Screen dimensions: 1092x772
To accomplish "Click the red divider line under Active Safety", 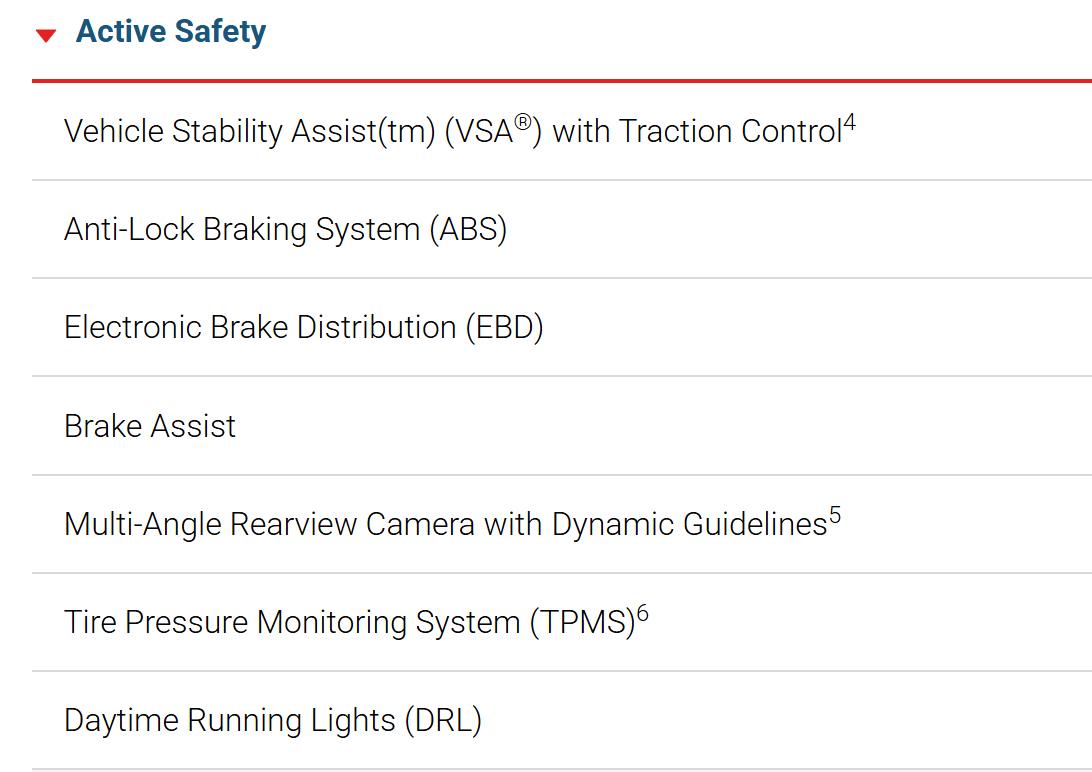I will tap(561, 81).
